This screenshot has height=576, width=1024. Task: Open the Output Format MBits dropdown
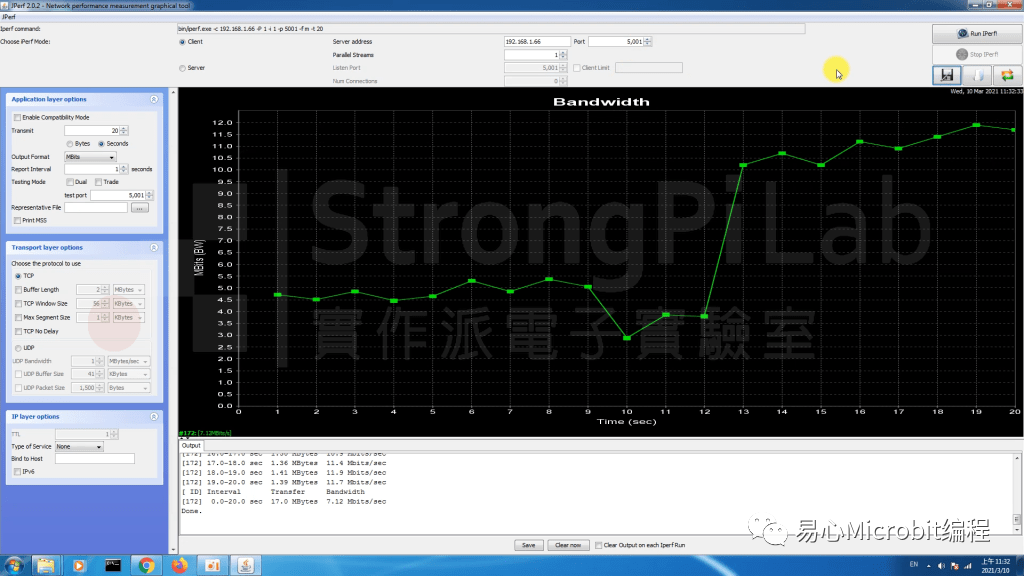click(x=90, y=157)
